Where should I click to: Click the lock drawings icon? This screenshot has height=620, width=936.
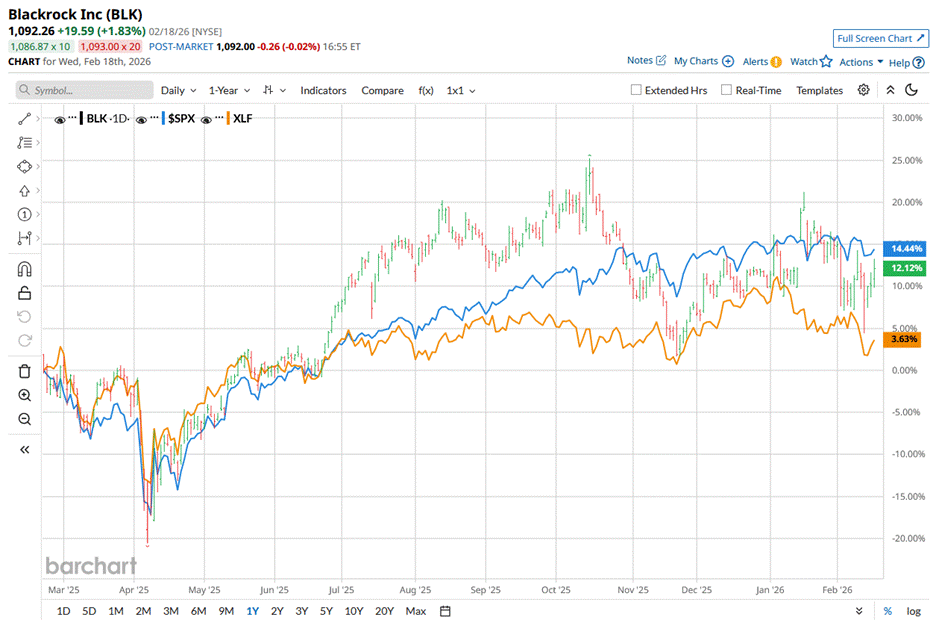tap(24, 293)
